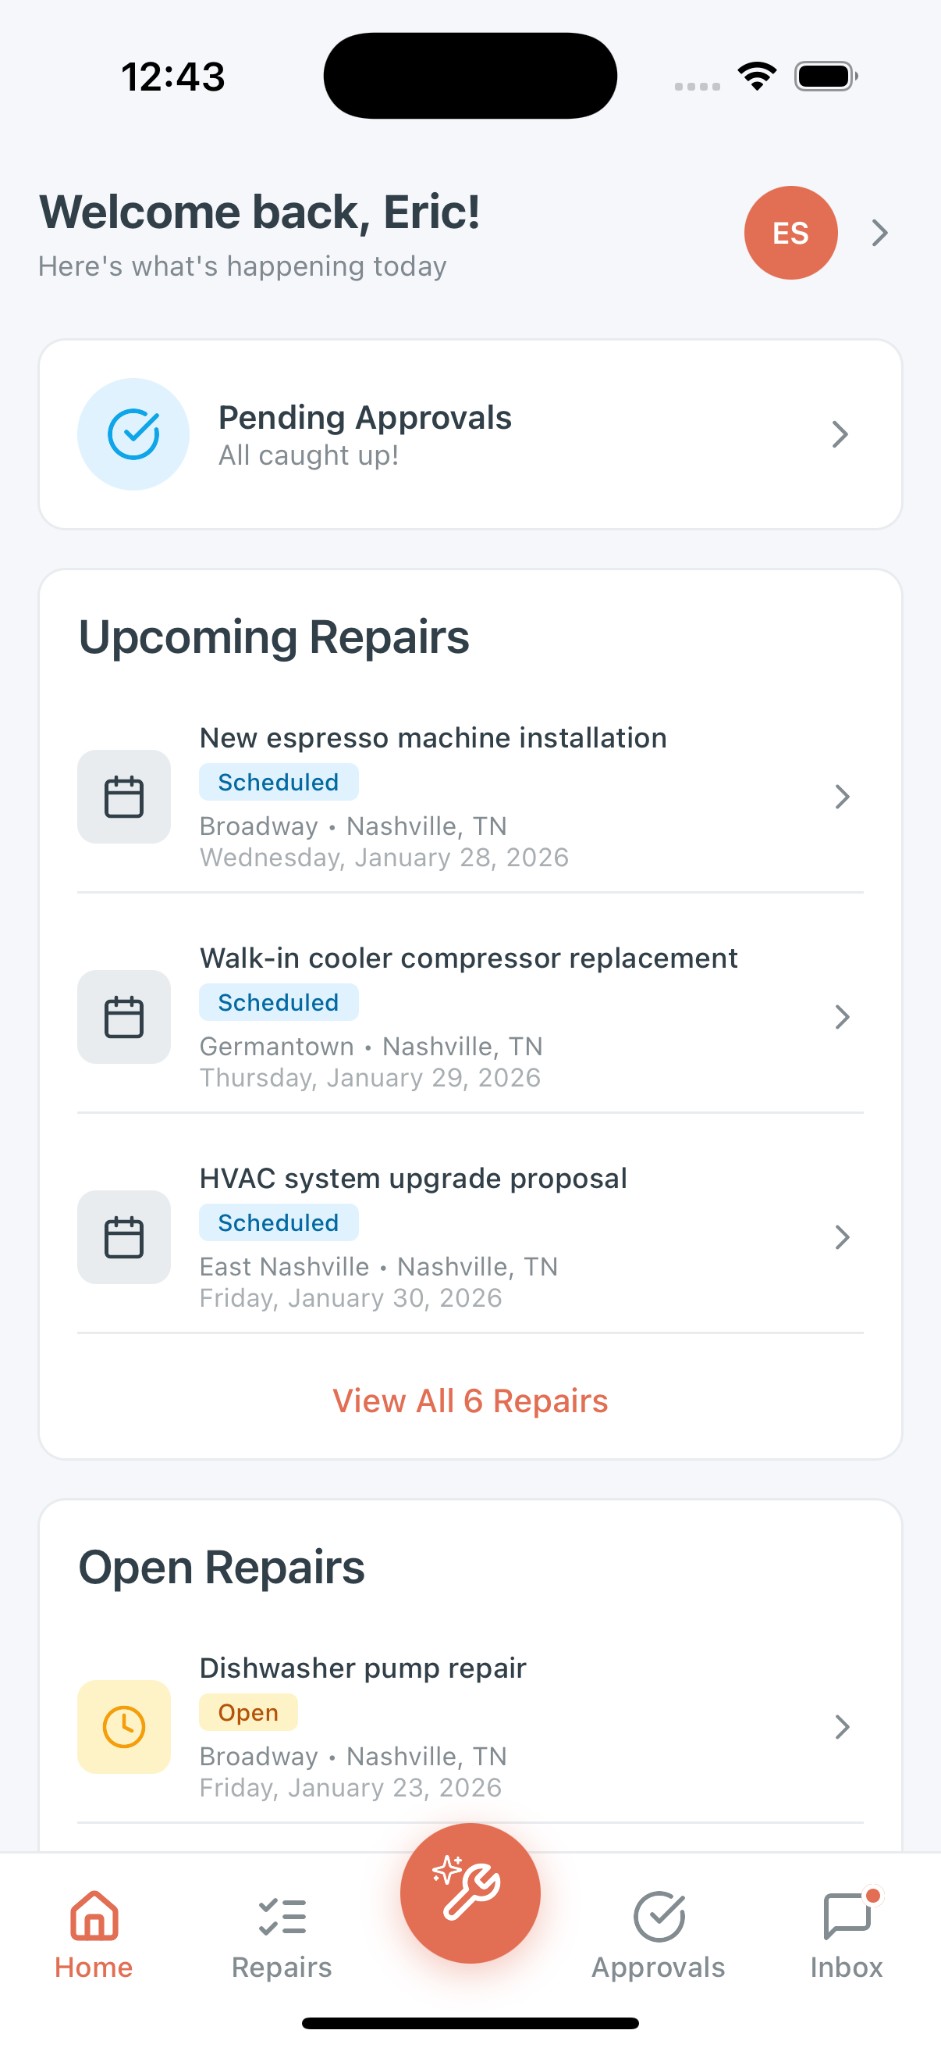Expand the Pending Approvals card
This screenshot has height=2048, width=941.
tap(470, 434)
